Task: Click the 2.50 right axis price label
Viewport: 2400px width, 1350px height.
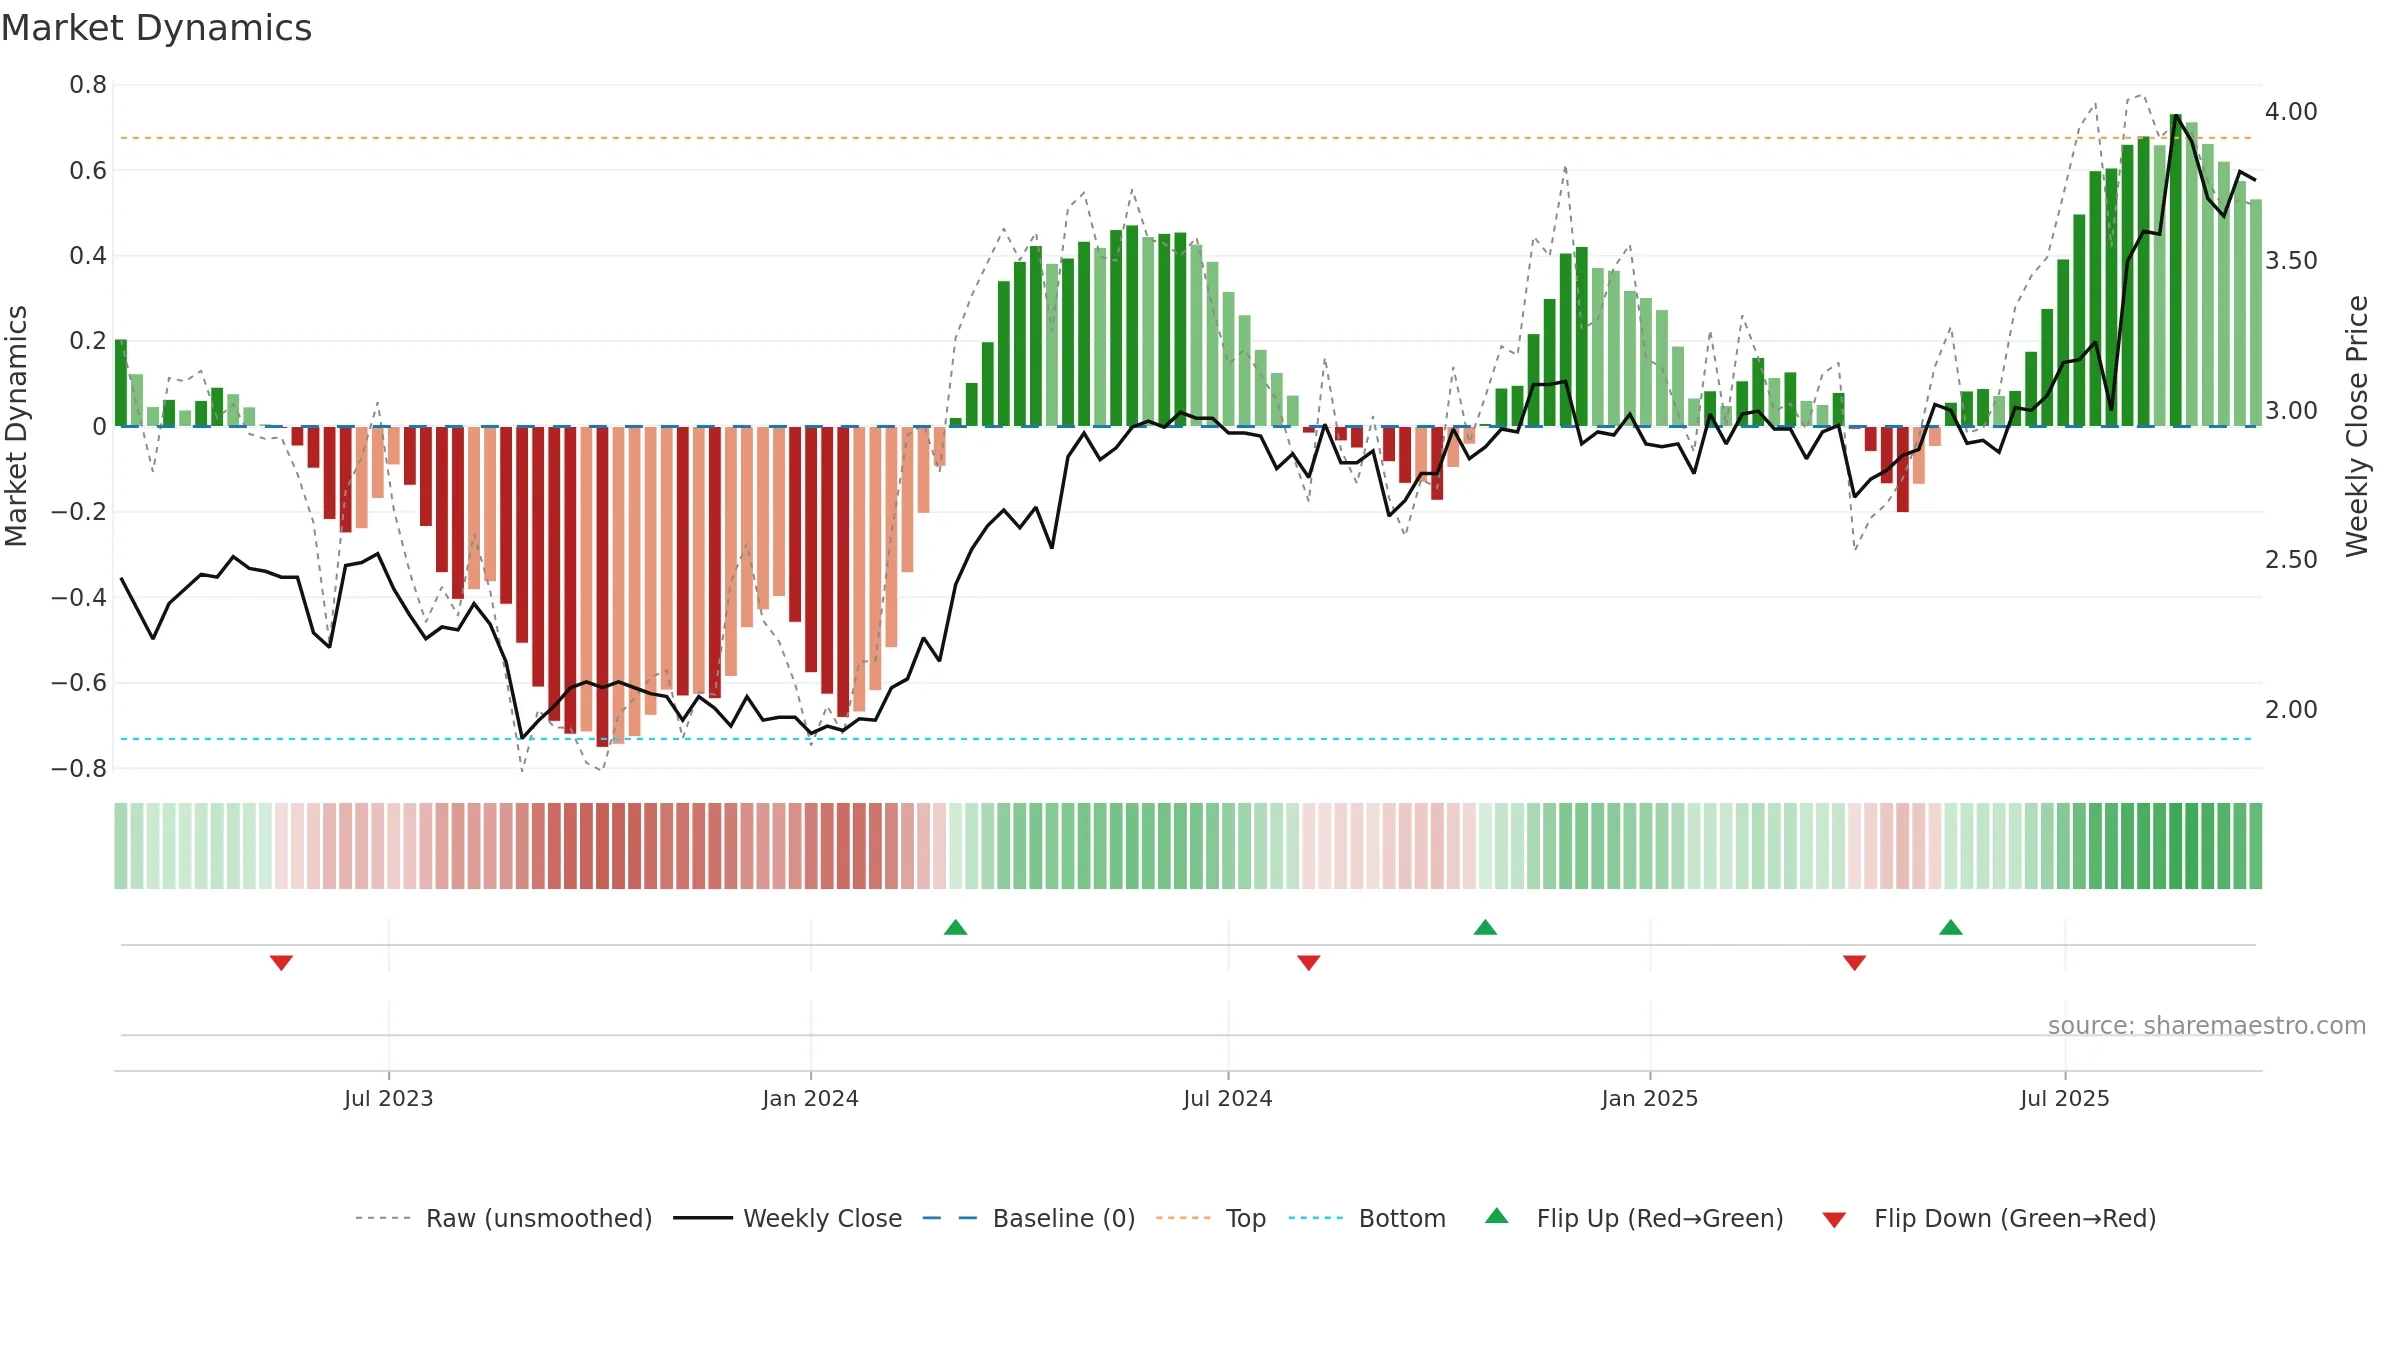Action: 2291,559
